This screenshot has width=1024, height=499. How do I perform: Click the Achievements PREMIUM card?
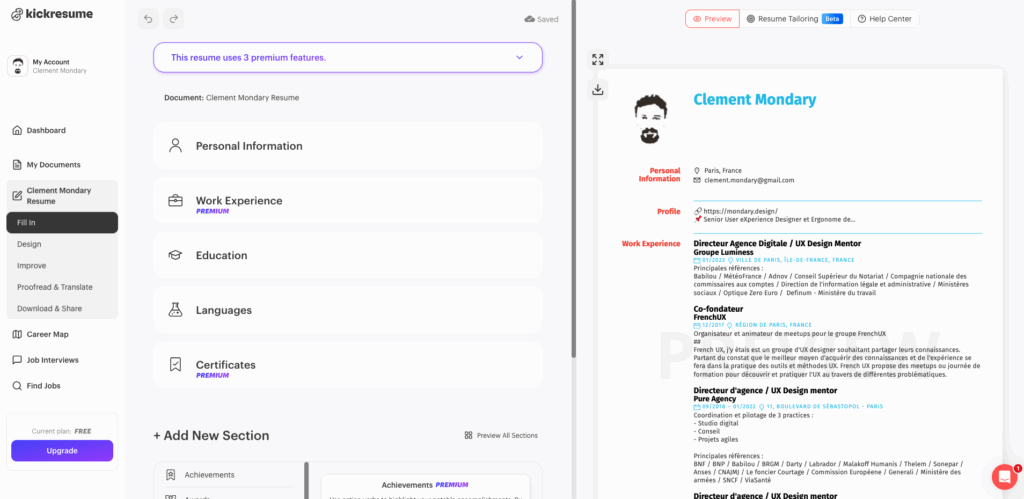(425, 487)
